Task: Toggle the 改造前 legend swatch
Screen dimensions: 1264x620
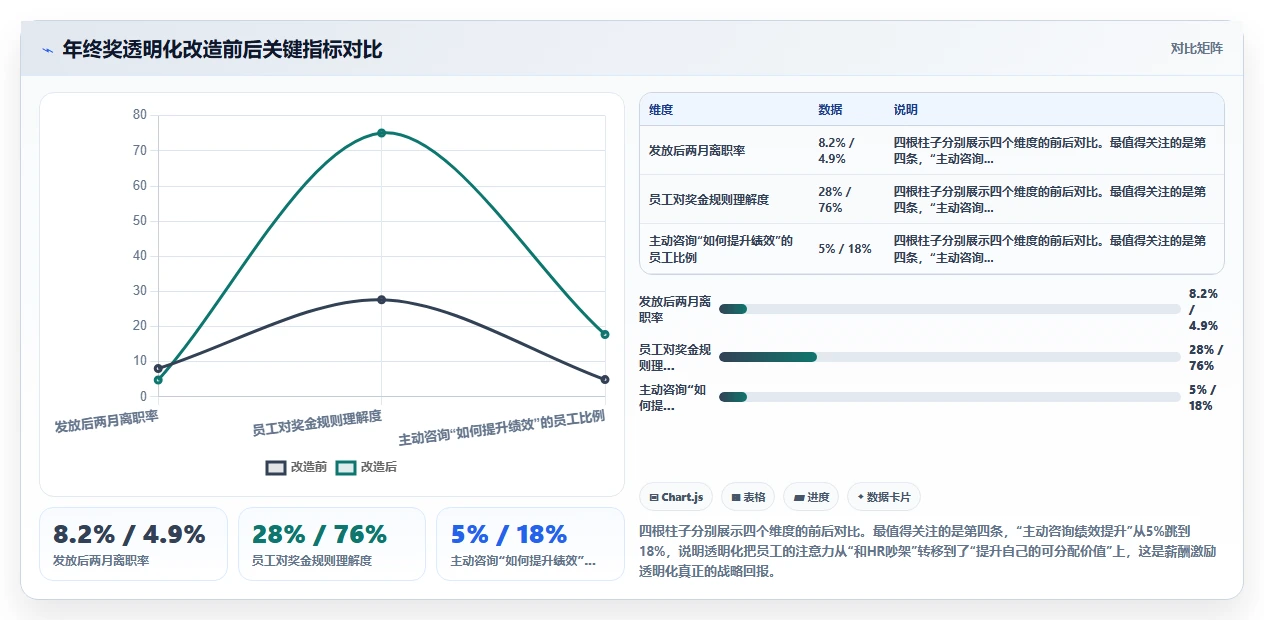Action: tap(276, 467)
